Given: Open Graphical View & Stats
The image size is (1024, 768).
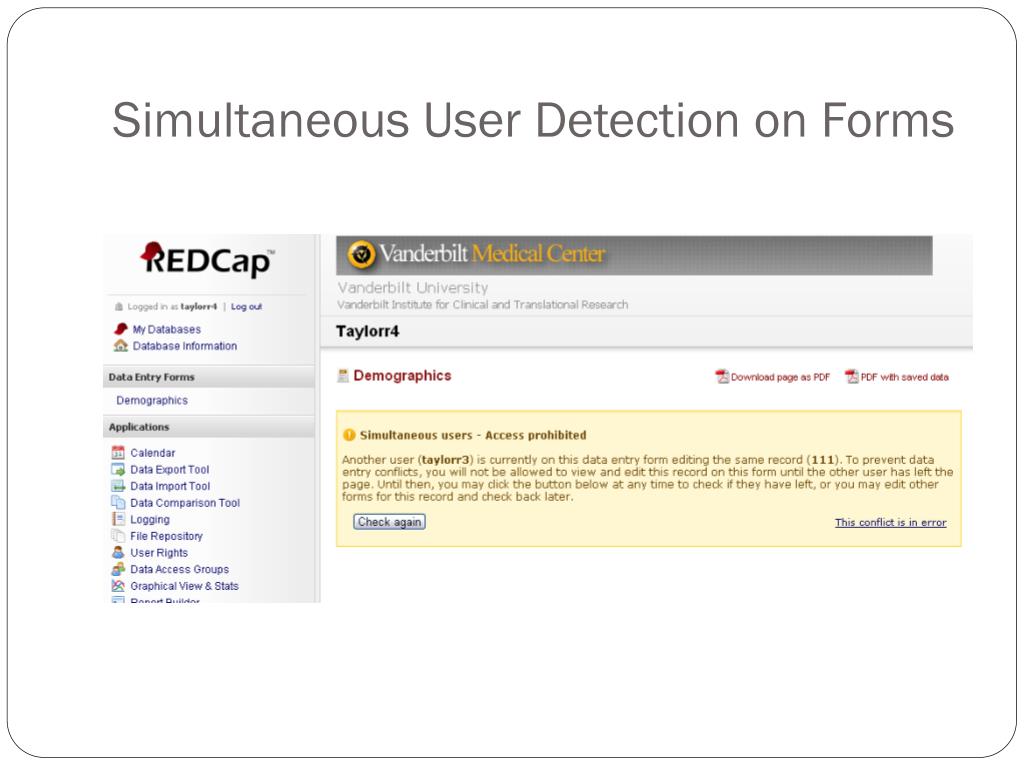Looking at the screenshot, I should coord(184,586).
